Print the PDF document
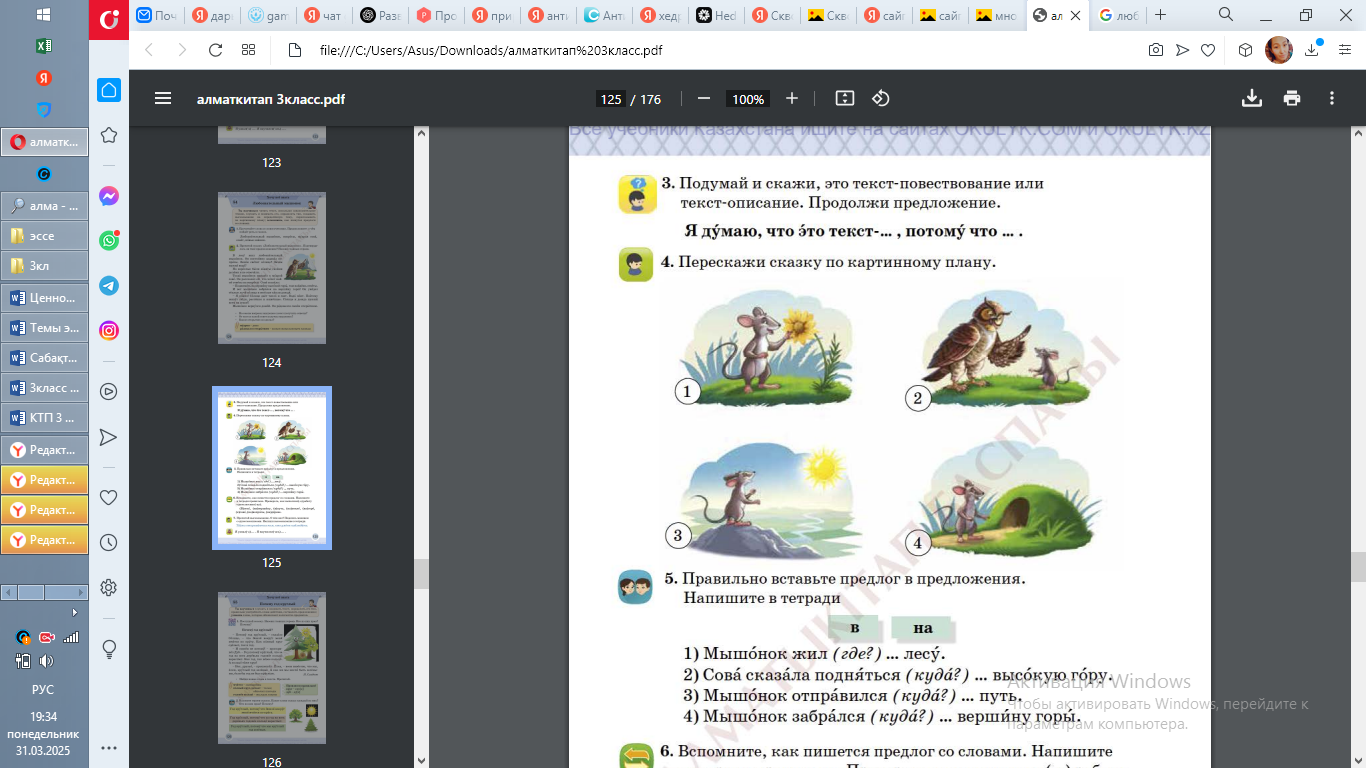This screenshot has height=768, width=1366. [1292, 98]
